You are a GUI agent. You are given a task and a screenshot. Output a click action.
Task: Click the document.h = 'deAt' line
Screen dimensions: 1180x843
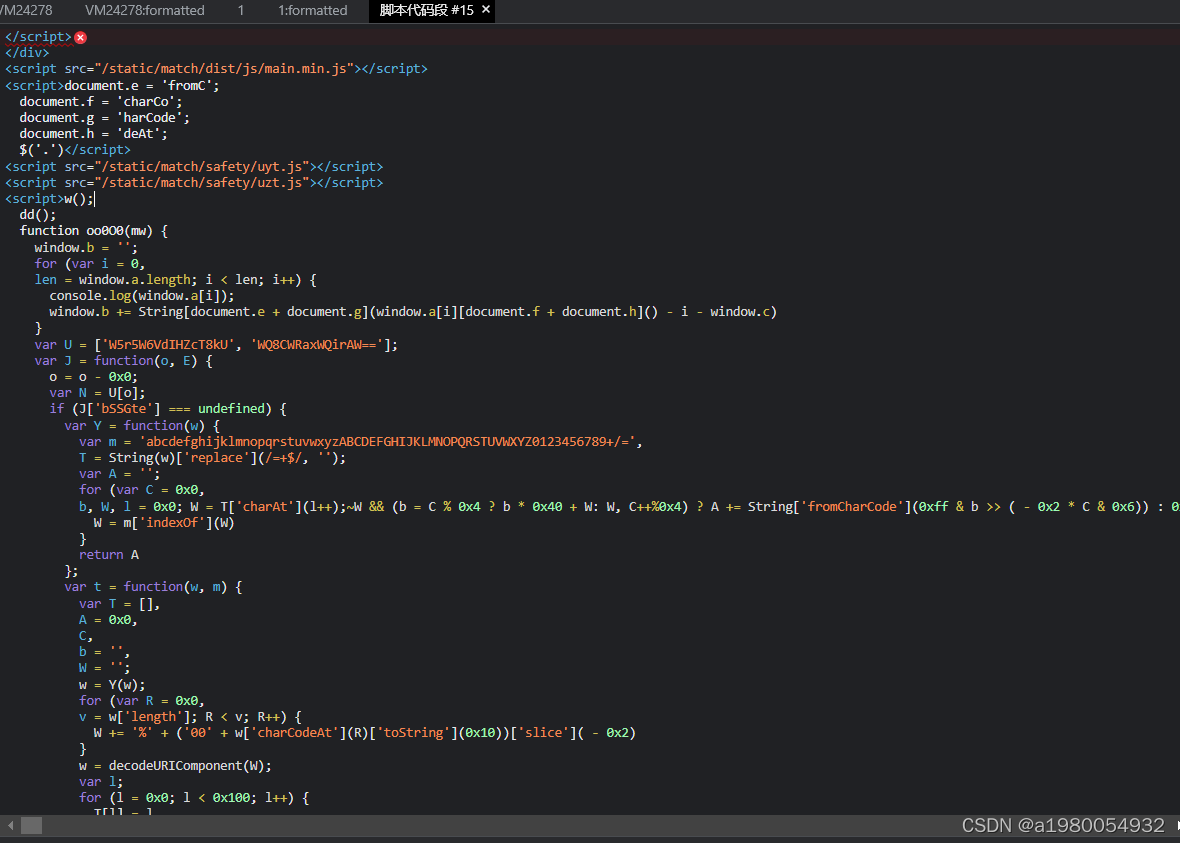(93, 134)
